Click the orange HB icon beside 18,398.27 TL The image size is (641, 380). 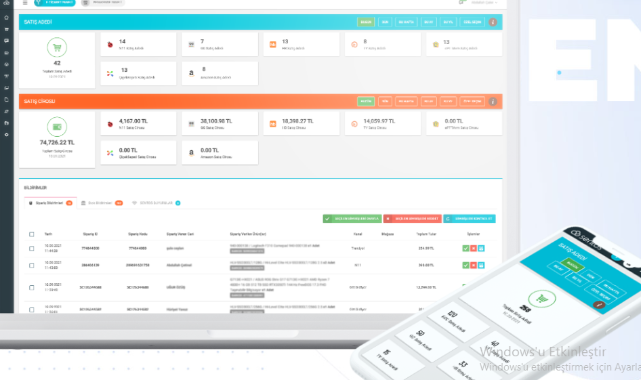pyautogui.click(x=273, y=124)
